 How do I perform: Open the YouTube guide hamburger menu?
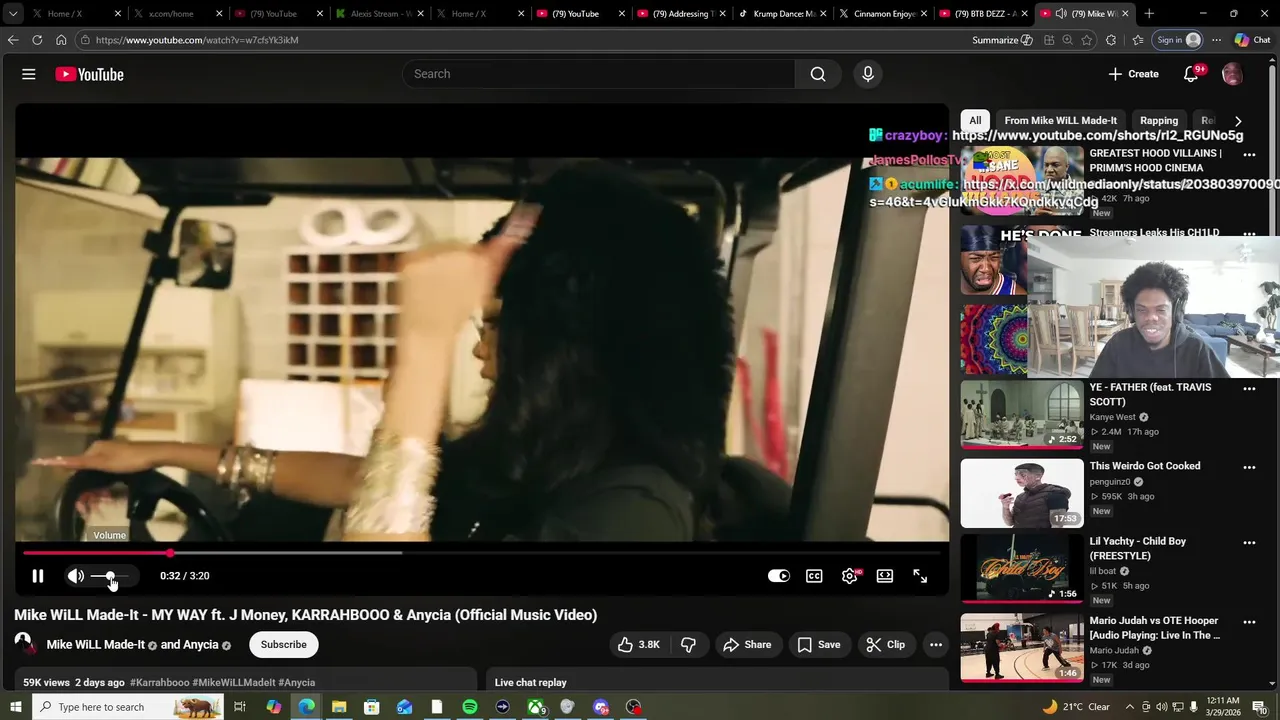coord(29,74)
